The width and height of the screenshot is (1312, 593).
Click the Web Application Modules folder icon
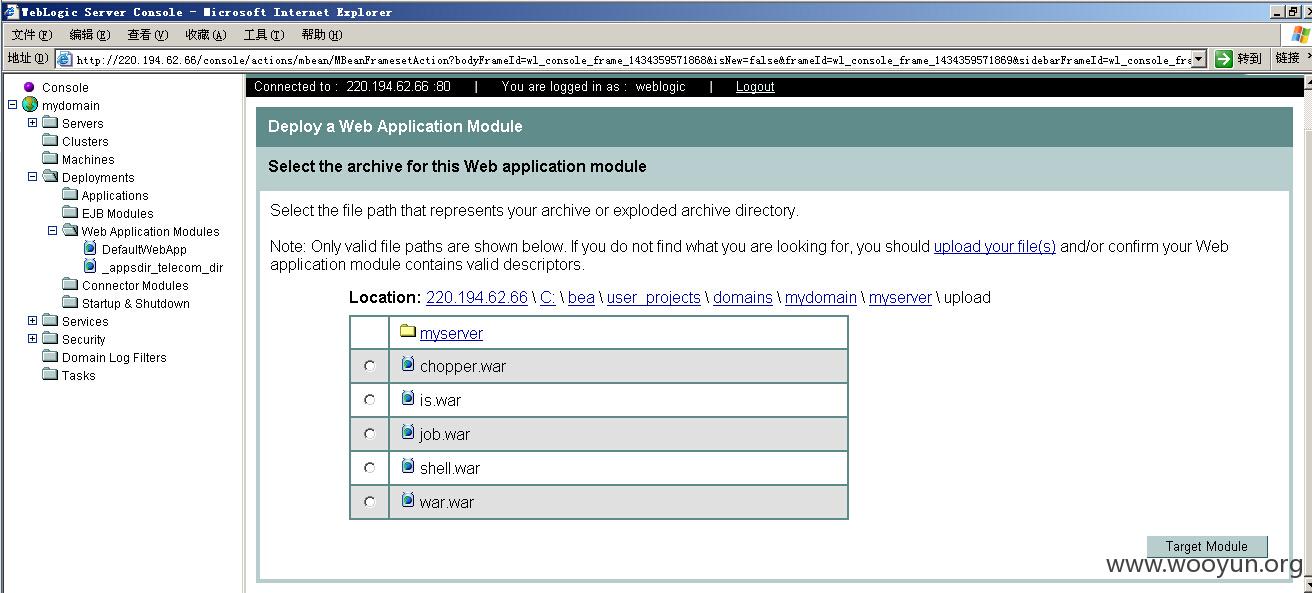coord(70,231)
